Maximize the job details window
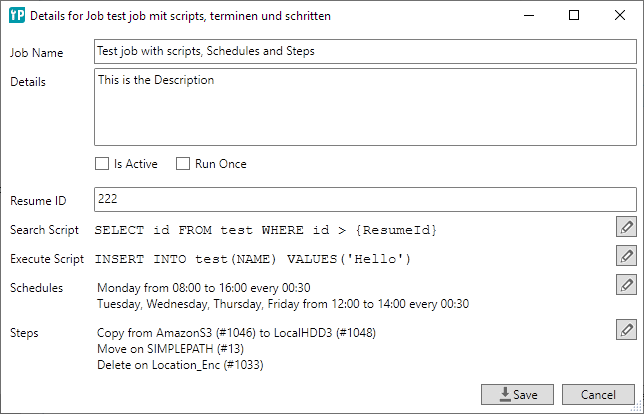Viewport: 644px width, 414px height. (574, 16)
